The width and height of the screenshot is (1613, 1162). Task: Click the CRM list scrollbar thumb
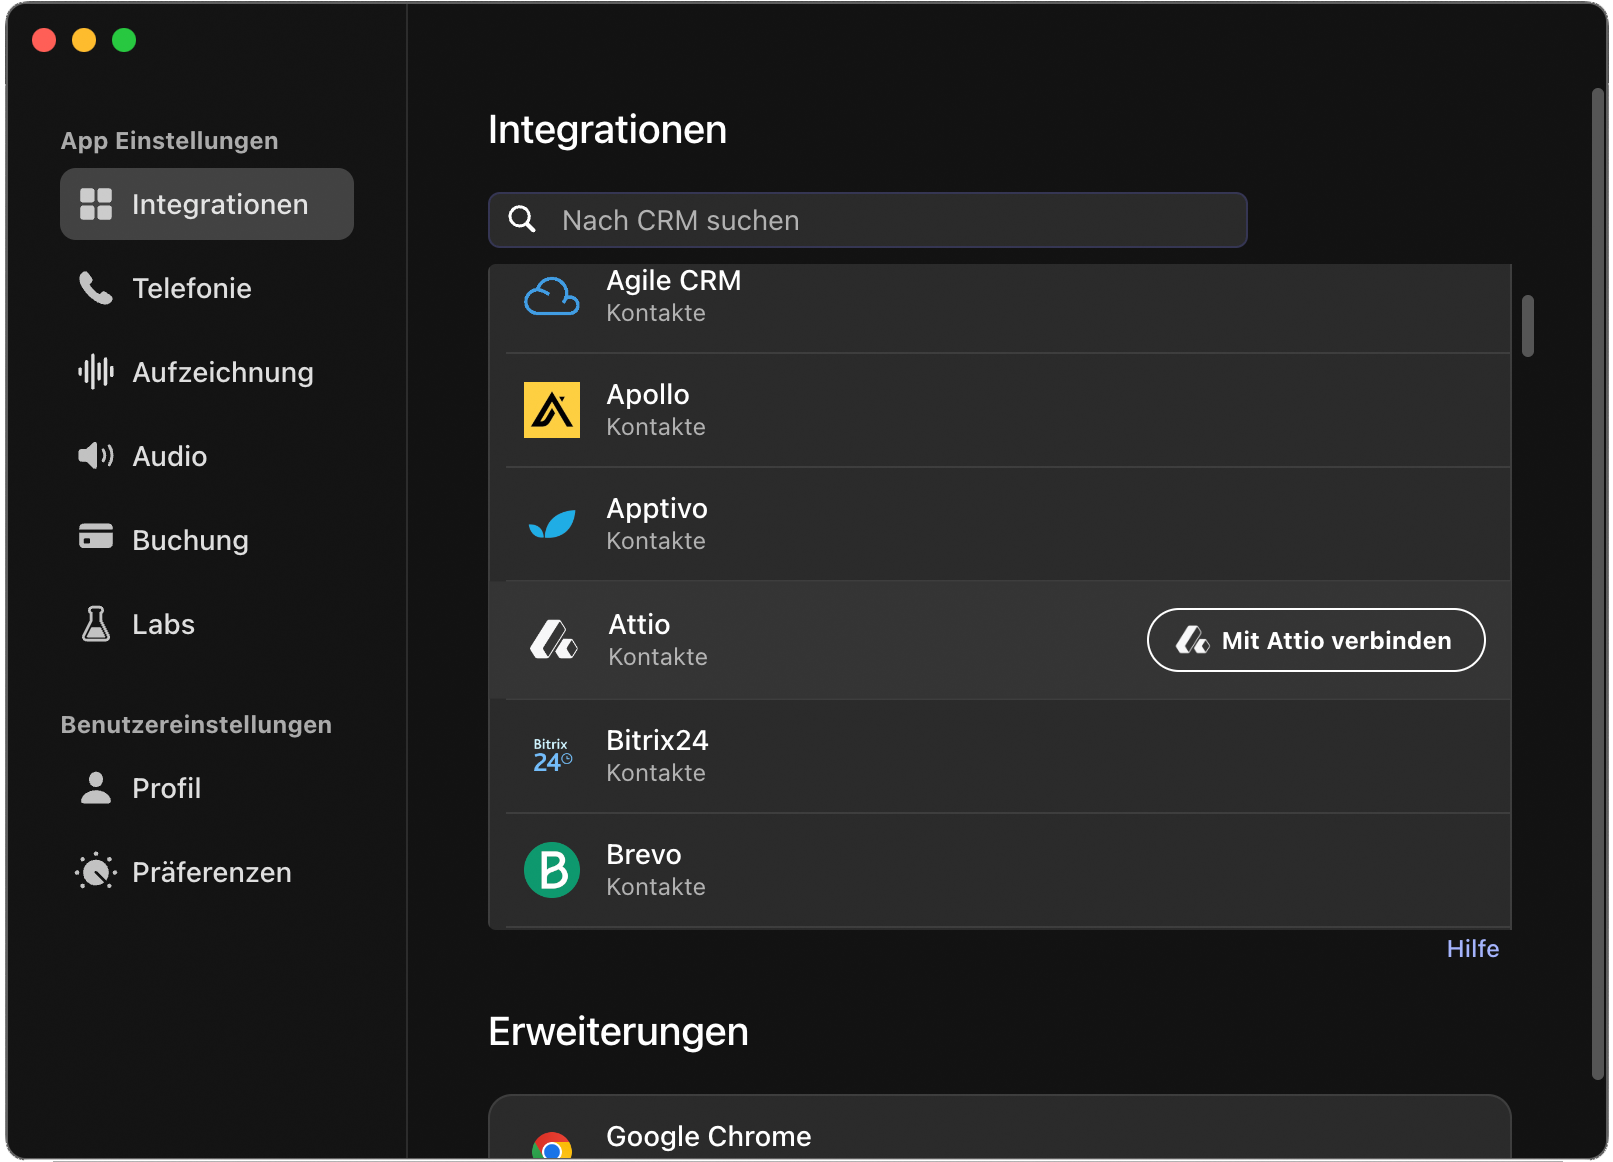(1528, 326)
